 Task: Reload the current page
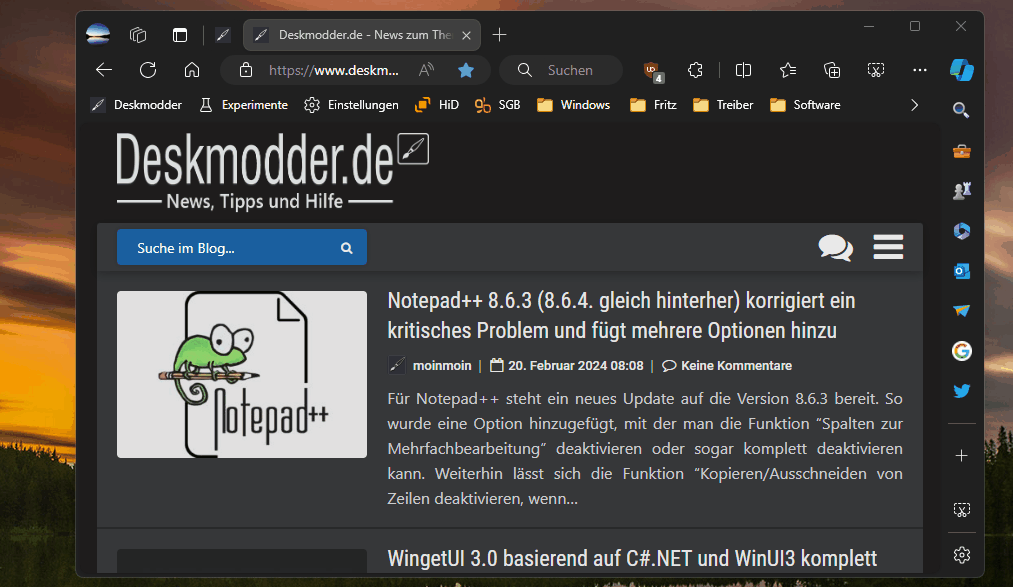click(148, 70)
